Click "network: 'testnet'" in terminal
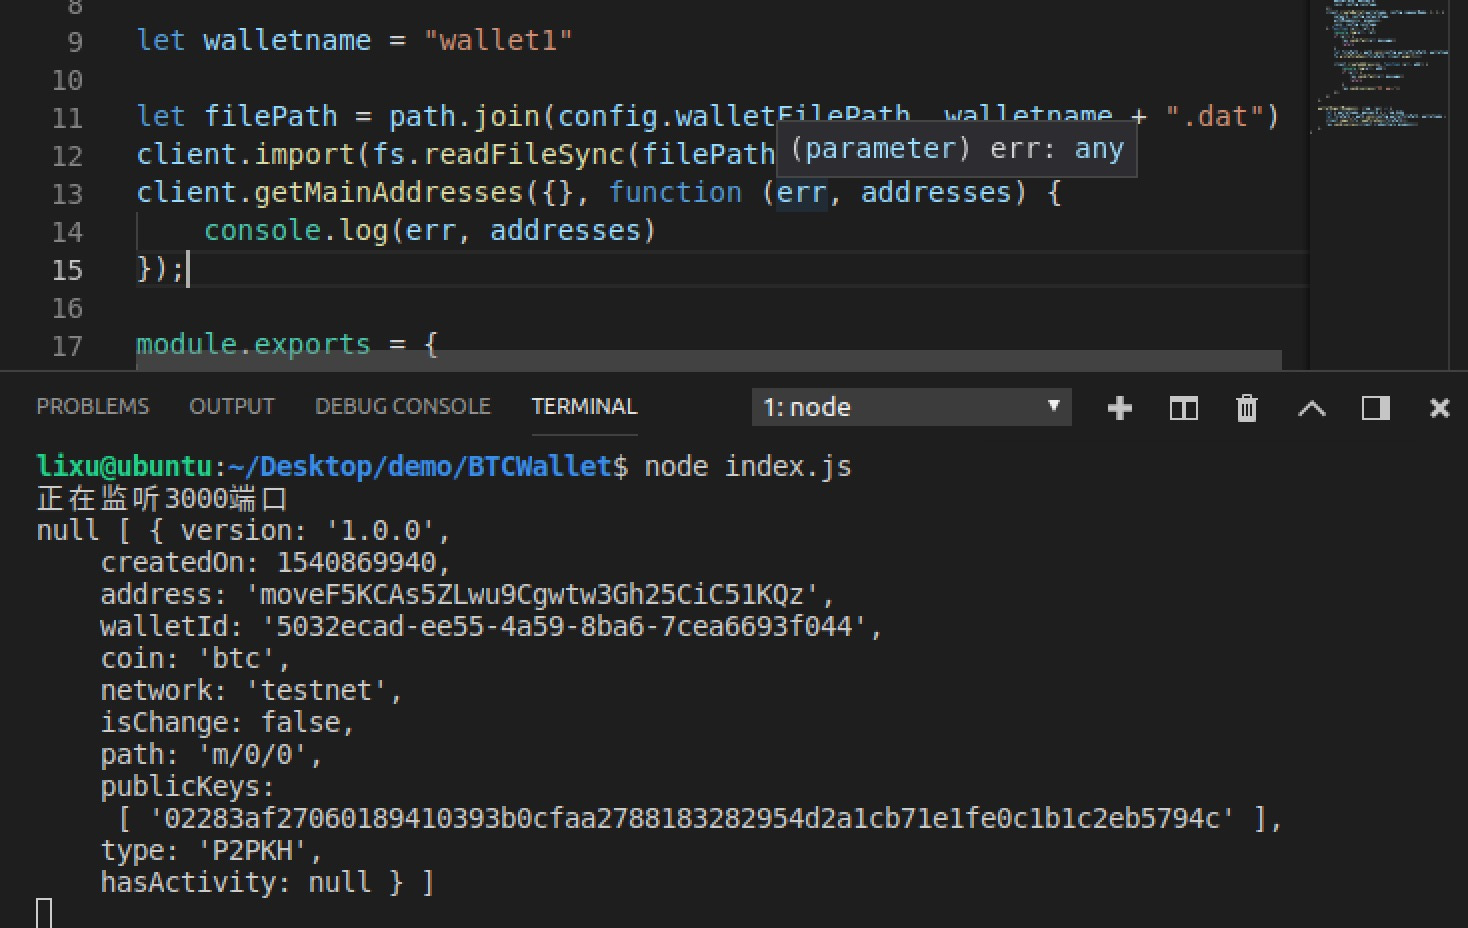This screenshot has height=928, width=1468. 244,690
